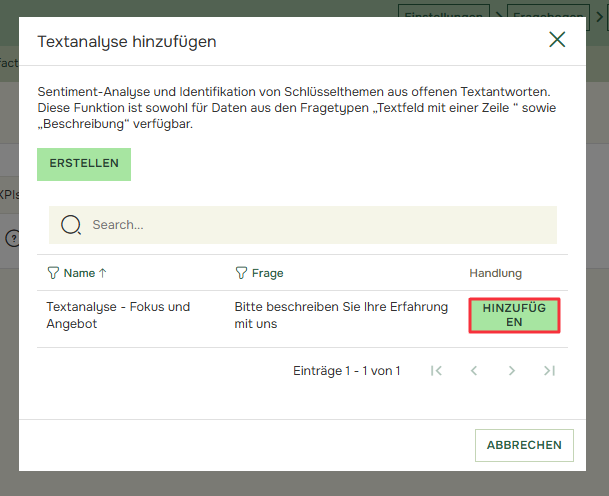Screen dimensions: 609x496
Task: Close the Textanalyse hinzufügen dialog
Action: [x=557, y=40]
